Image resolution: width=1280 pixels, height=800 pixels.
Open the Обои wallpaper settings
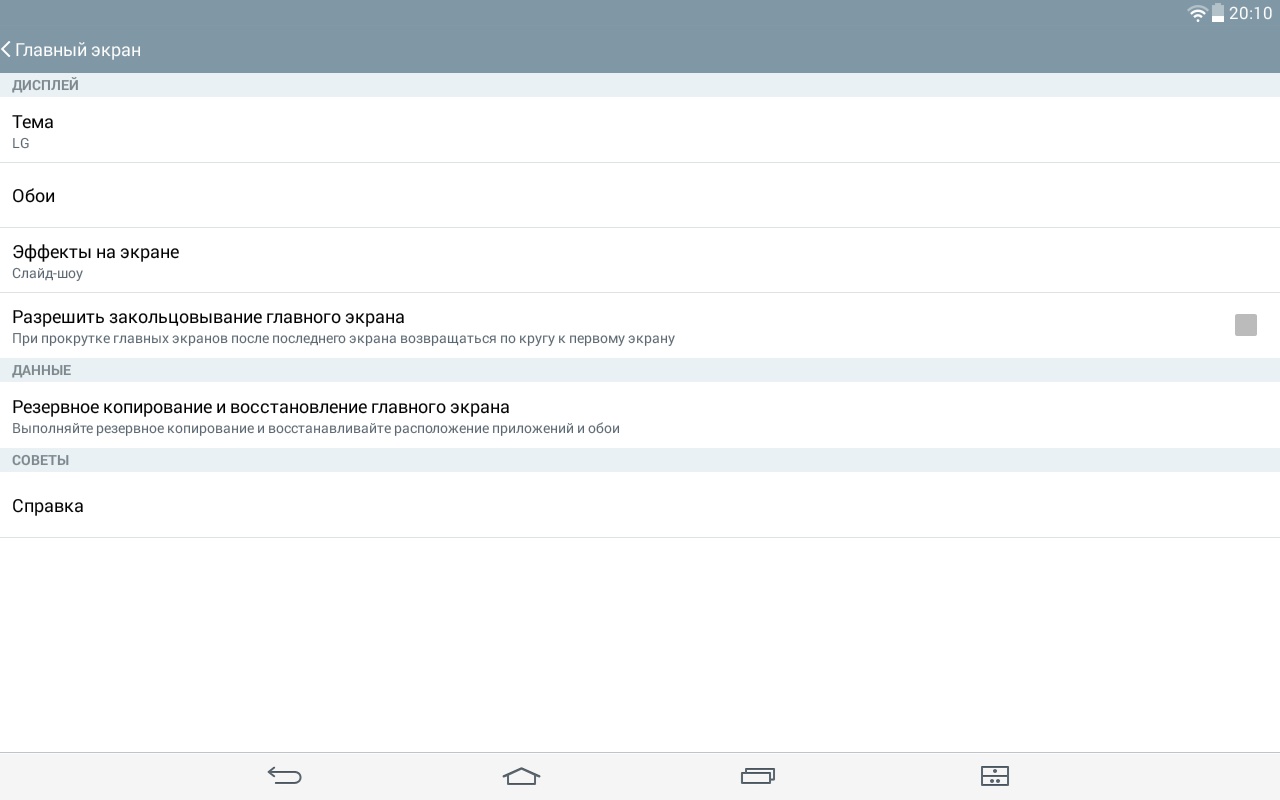pos(34,196)
